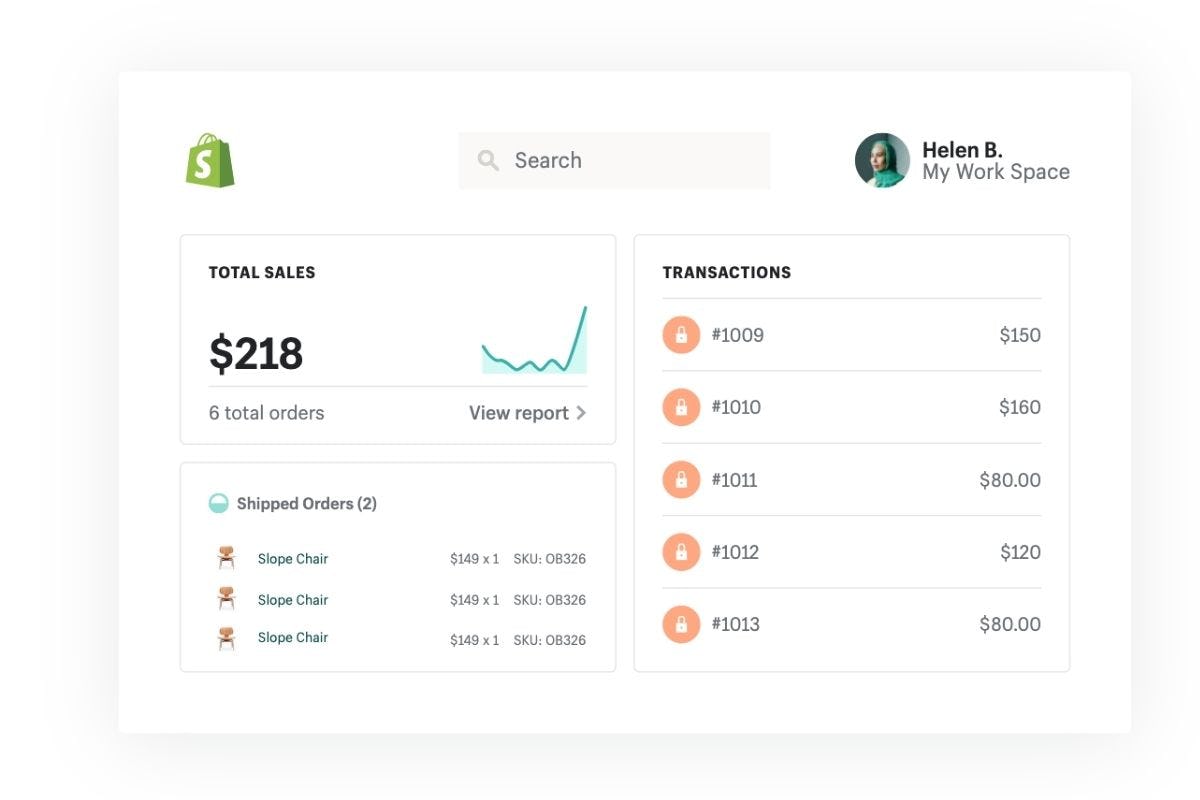Click the lock icon for transaction #1012
The width and height of the screenshot is (1200, 800).
(681, 552)
